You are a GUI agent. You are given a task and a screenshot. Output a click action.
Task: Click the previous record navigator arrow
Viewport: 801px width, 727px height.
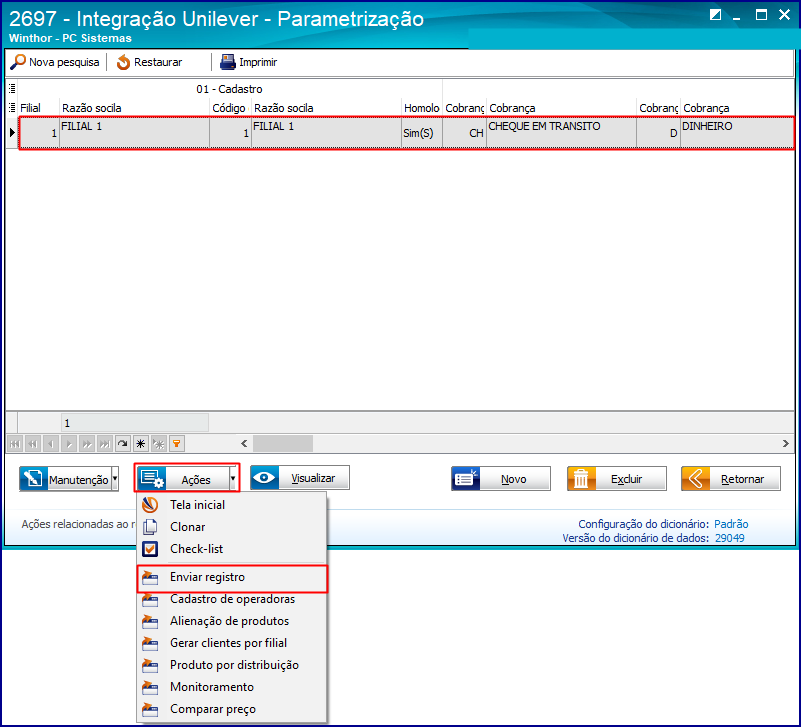coord(51,444)
